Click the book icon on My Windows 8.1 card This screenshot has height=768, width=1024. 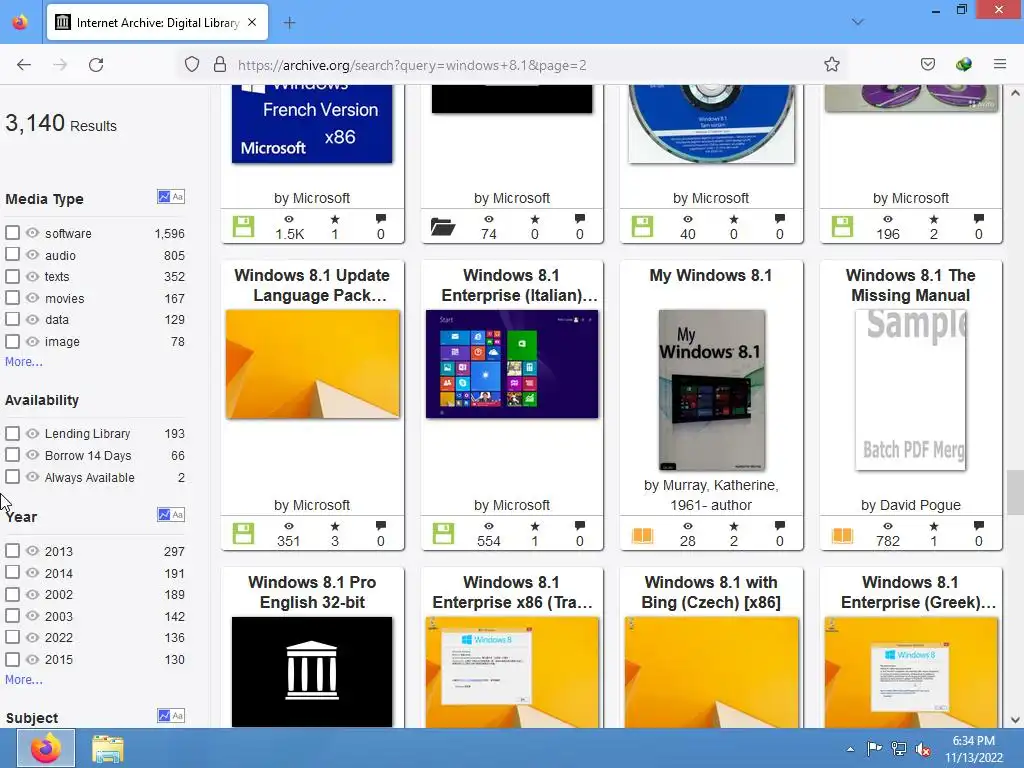click(x=643, y=536)
